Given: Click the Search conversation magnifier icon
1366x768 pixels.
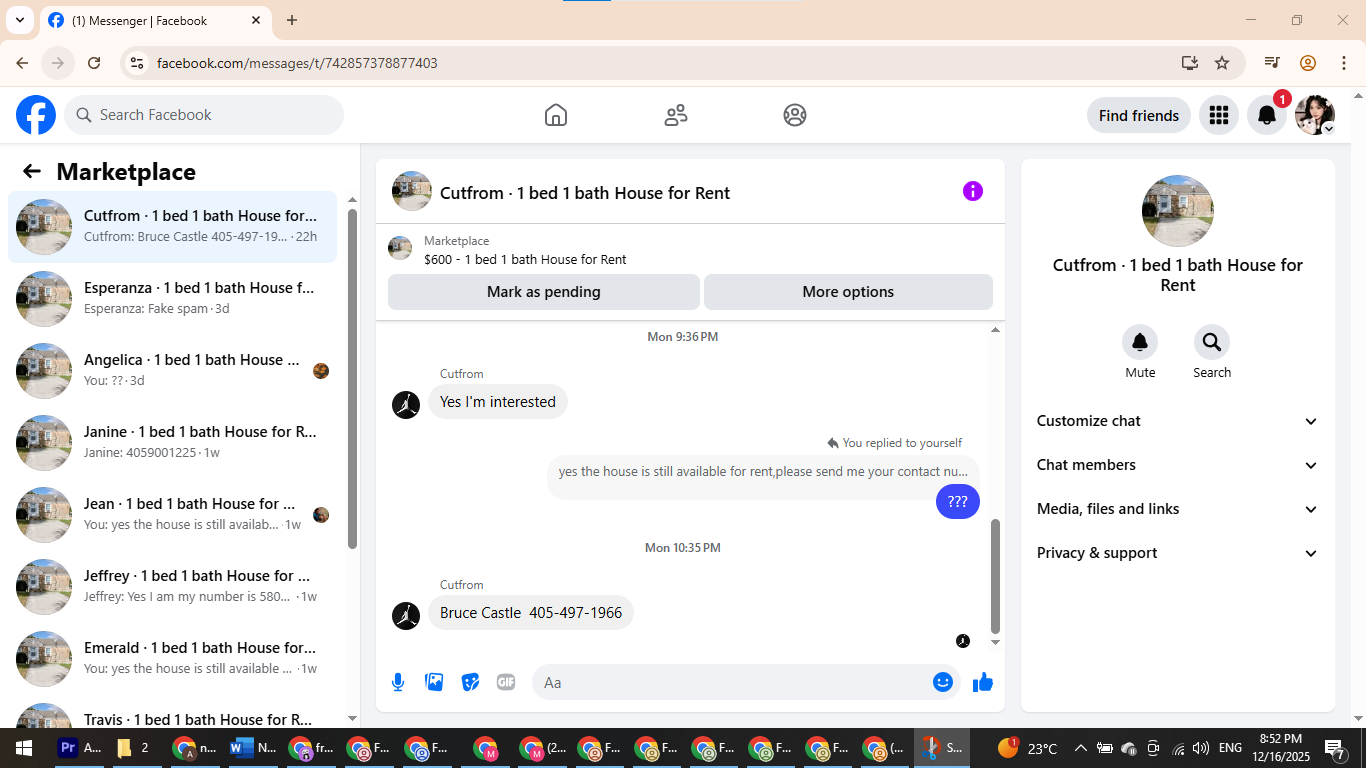Looking at the screenshot, I should tap(1212, 343).
